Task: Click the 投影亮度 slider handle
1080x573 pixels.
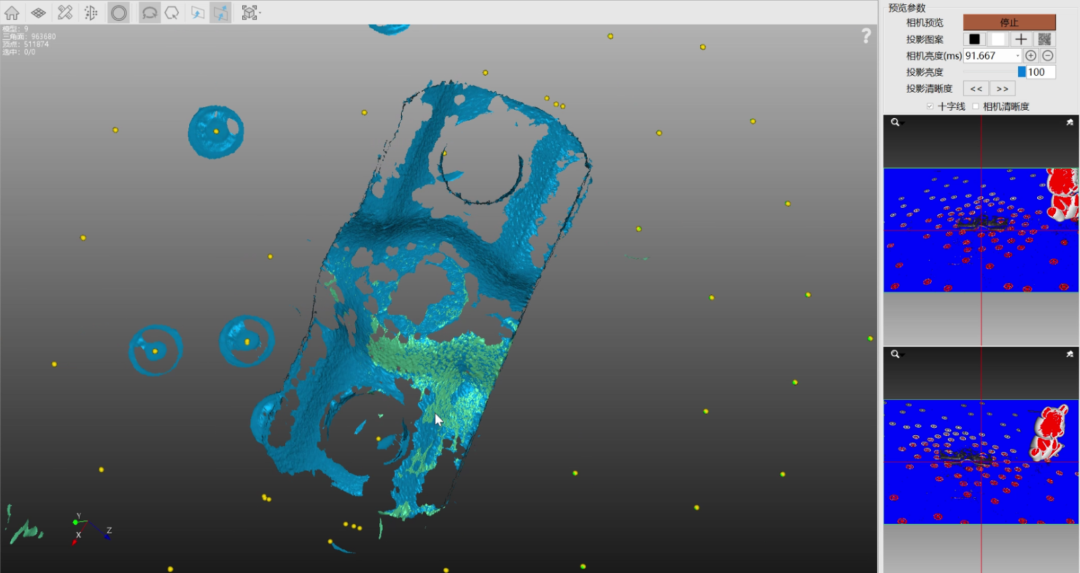Action: (x=1021, y=72)
